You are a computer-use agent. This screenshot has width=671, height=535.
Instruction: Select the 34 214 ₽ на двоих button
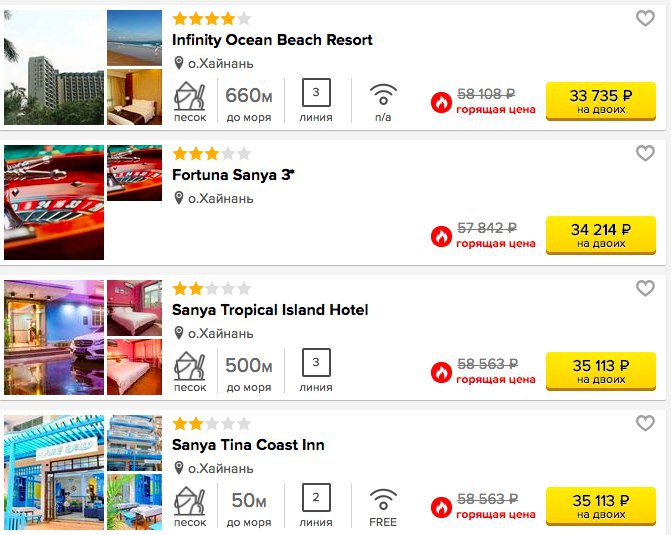click(x=600, y=235)
